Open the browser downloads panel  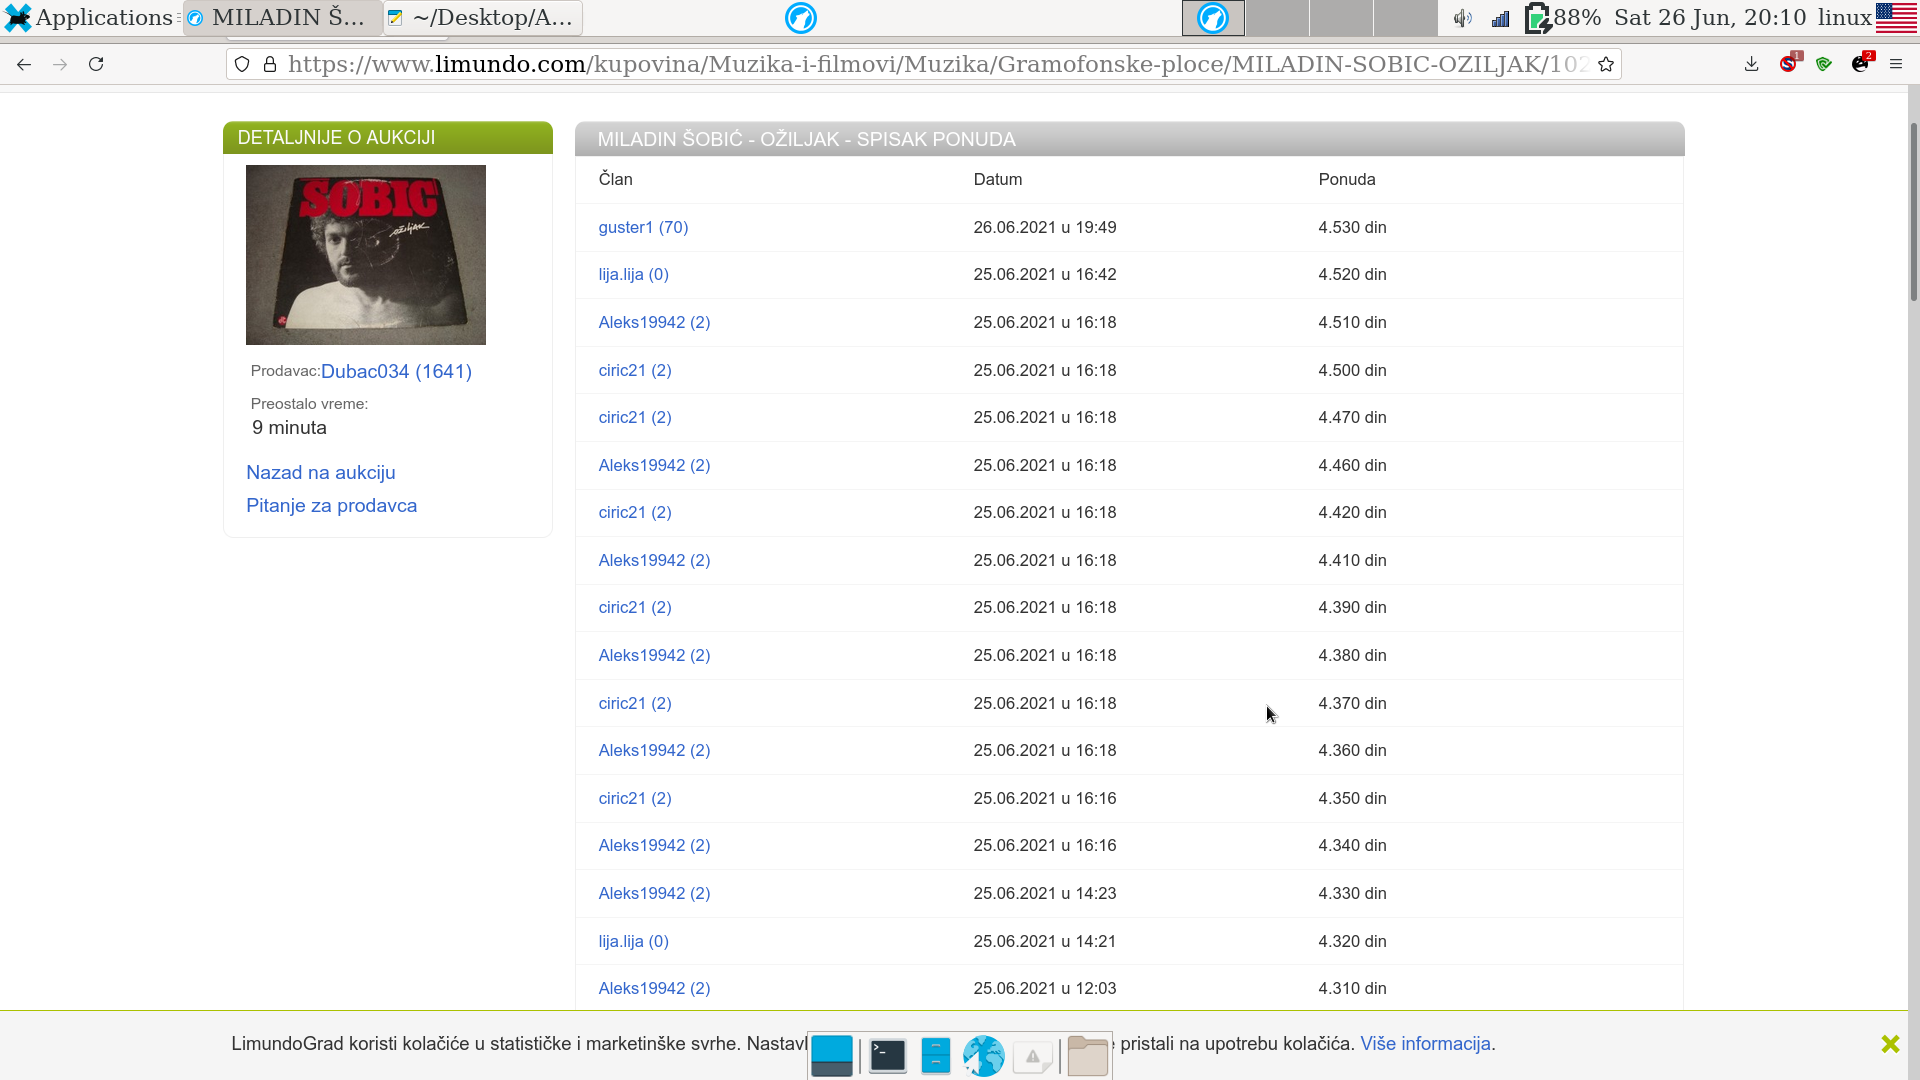1751,64
